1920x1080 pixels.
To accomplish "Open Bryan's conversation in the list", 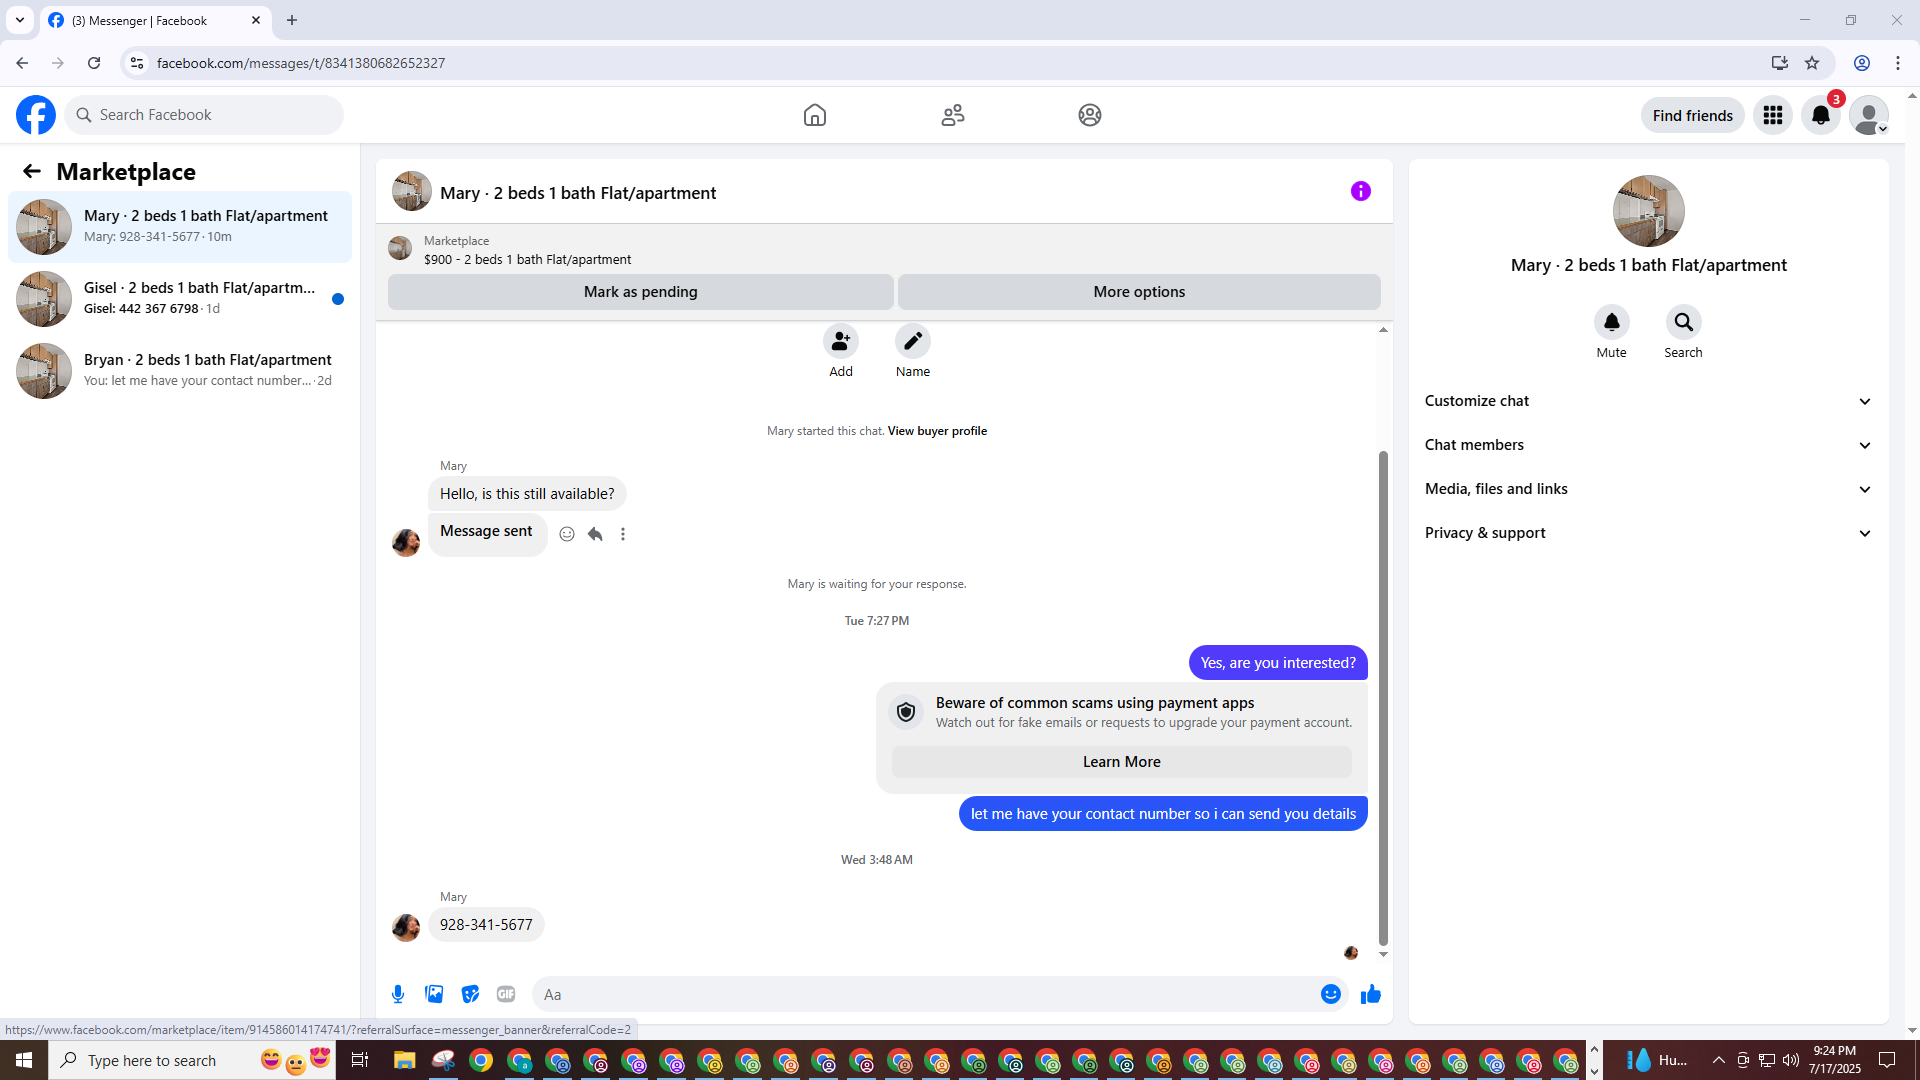I will click(180, 371).
